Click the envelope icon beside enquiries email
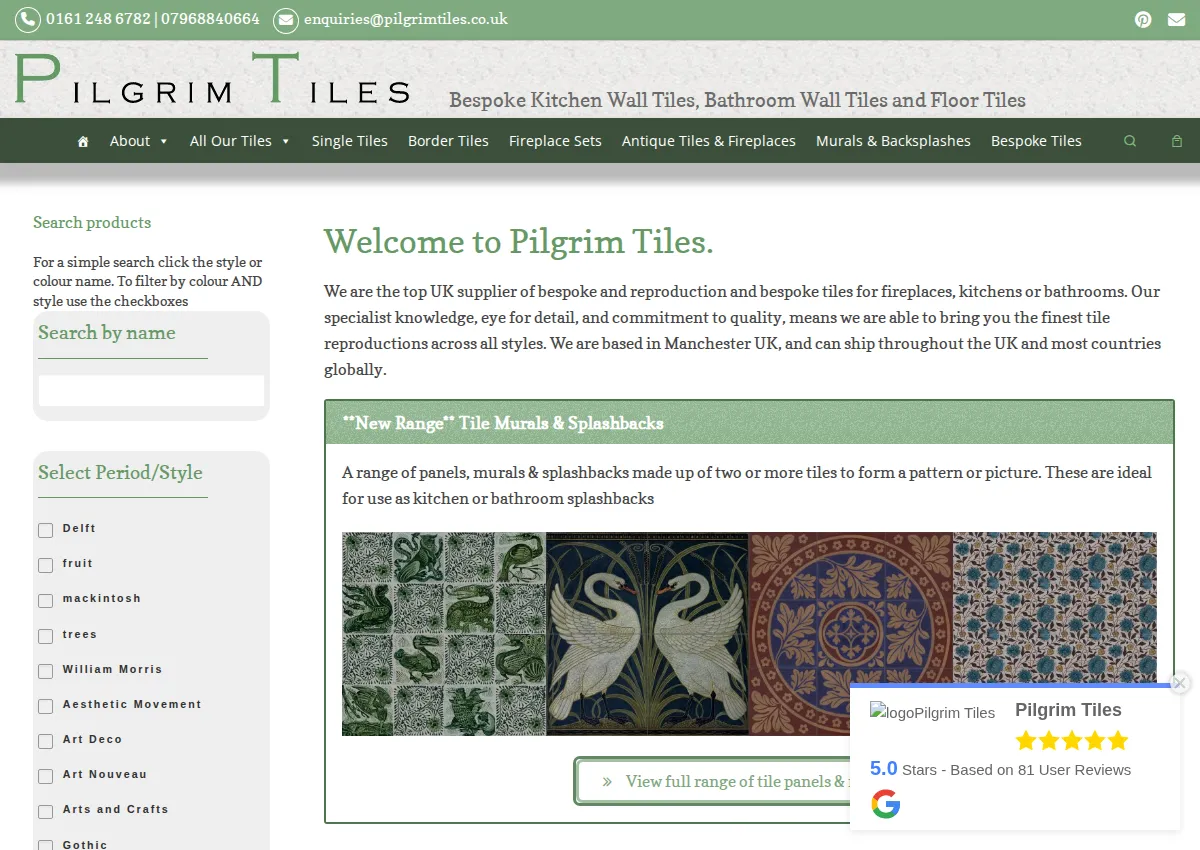The image size is (1200, 850). click(286, 19)
